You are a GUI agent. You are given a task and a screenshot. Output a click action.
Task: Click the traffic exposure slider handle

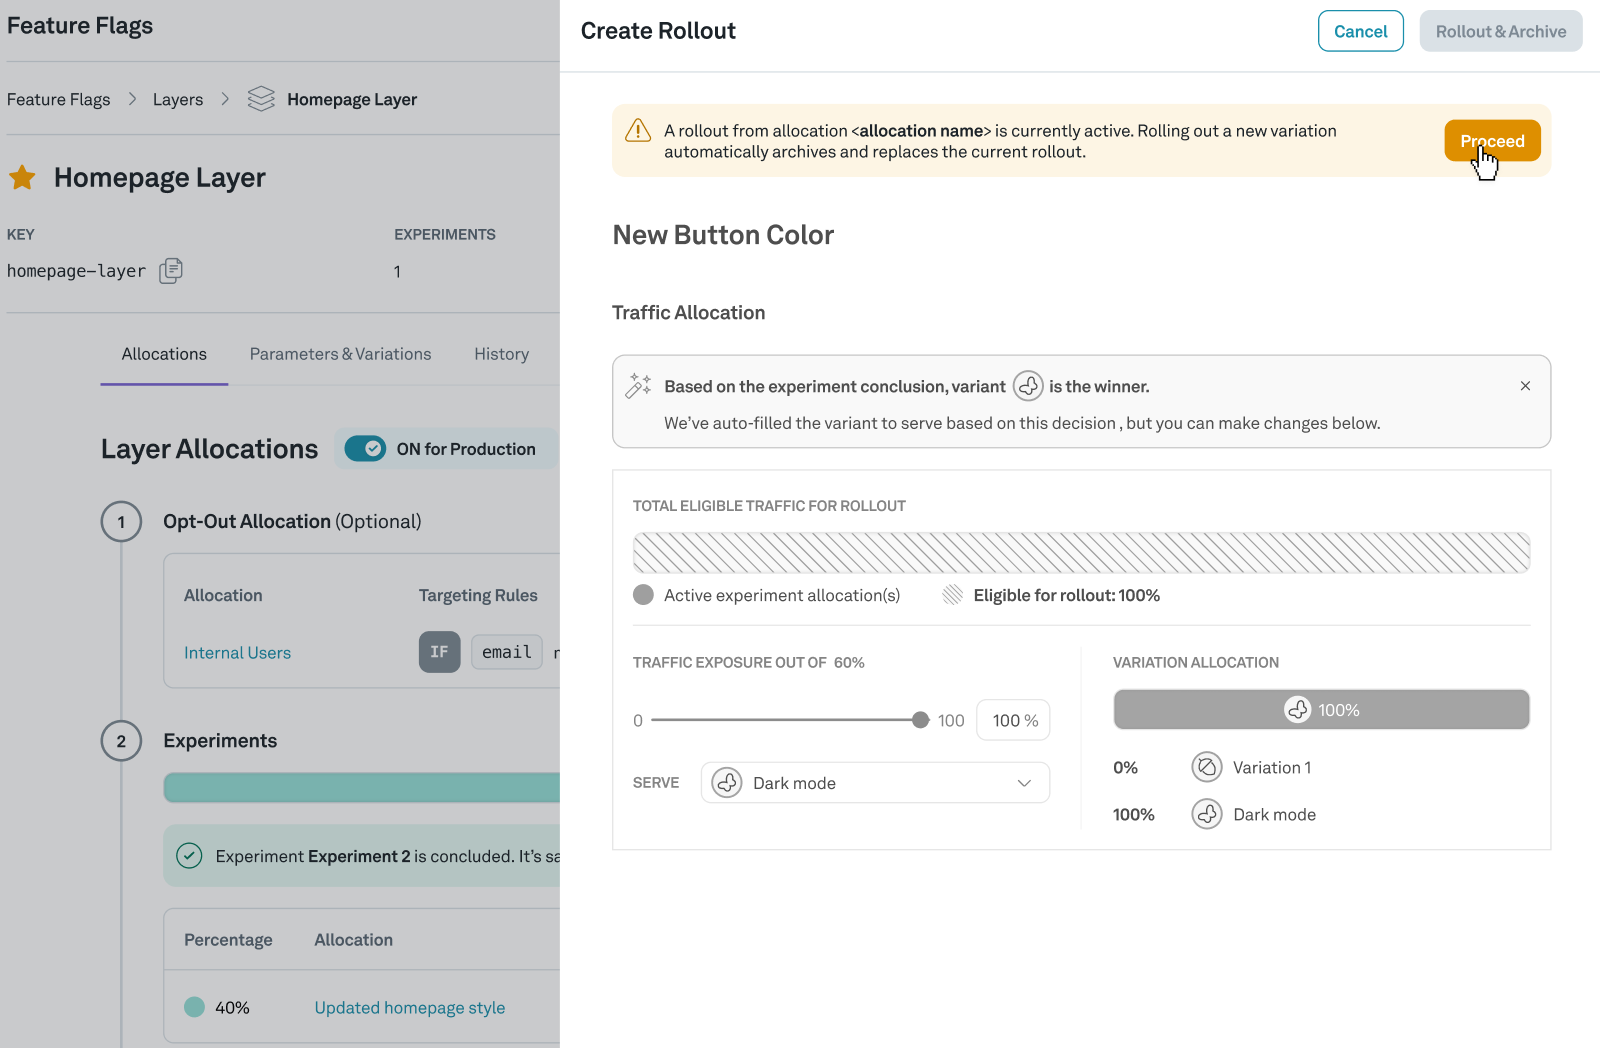(920, 720)
